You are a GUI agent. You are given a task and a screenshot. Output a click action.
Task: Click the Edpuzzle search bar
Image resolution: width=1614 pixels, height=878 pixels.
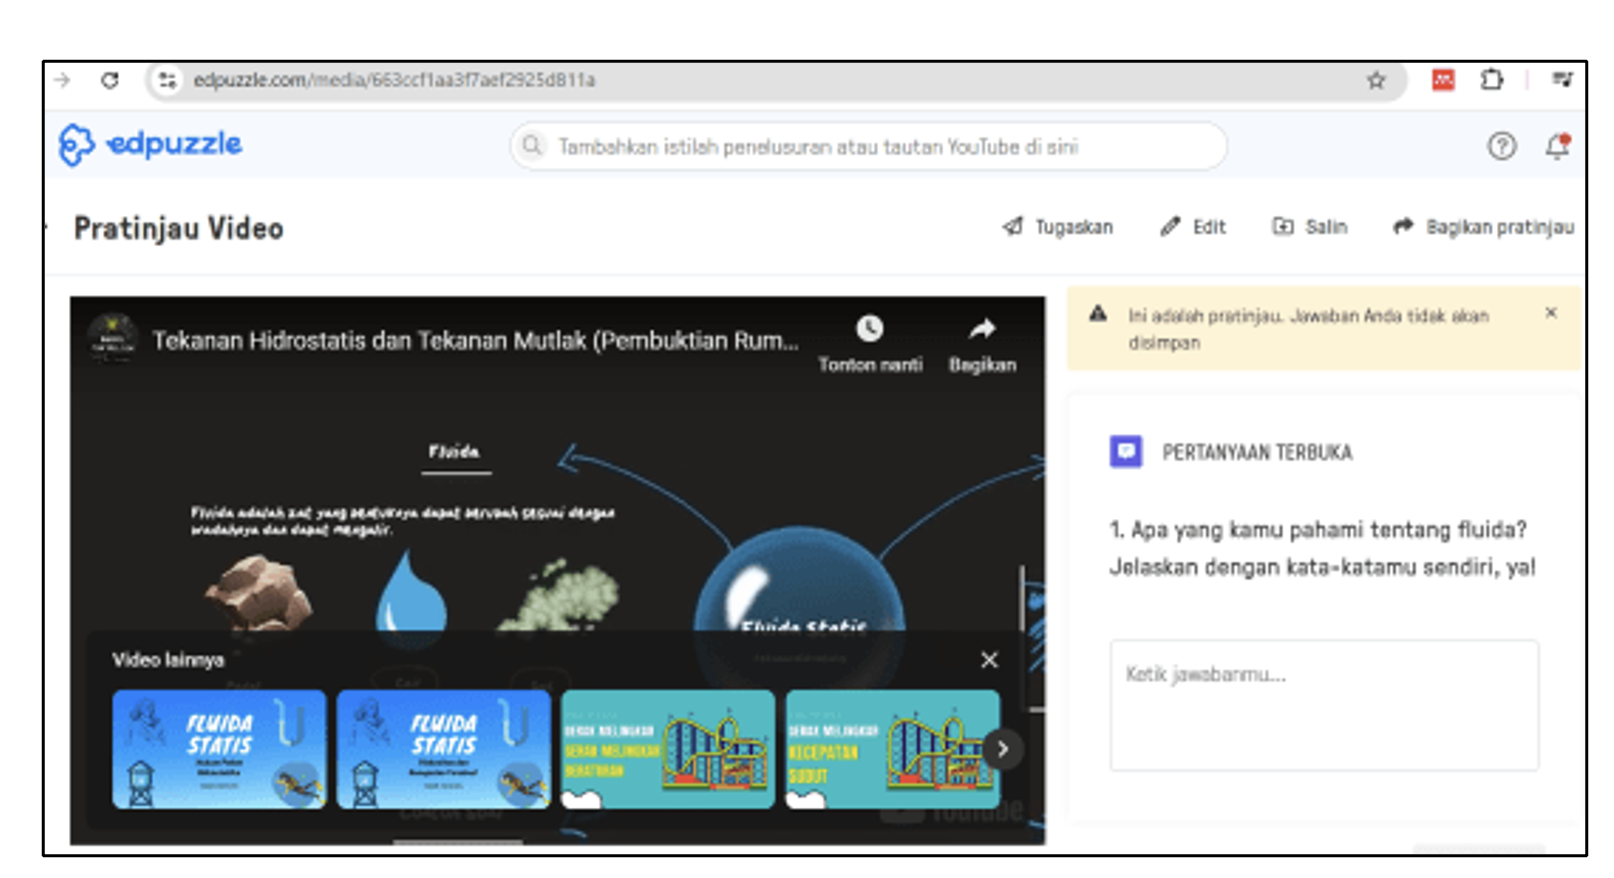868,147
